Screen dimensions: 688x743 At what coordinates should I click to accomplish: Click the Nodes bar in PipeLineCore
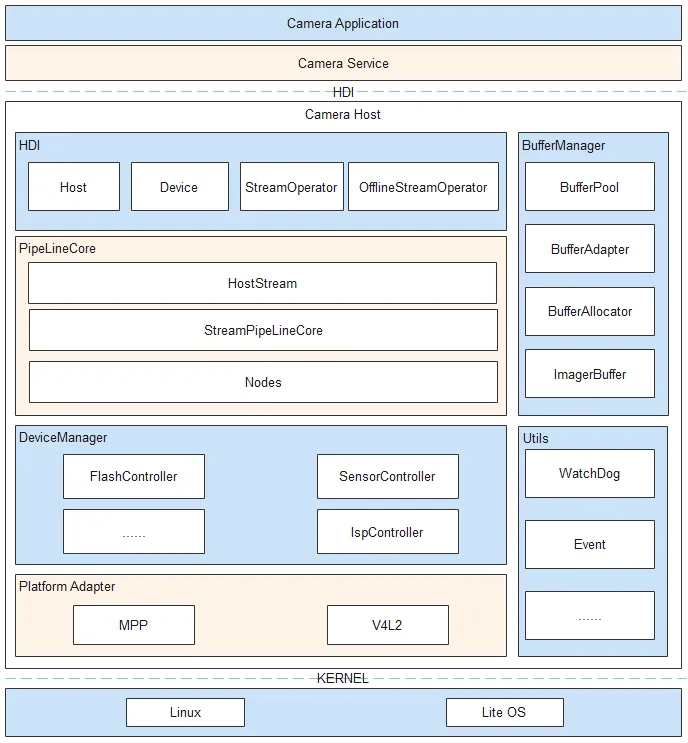[263, 382]
